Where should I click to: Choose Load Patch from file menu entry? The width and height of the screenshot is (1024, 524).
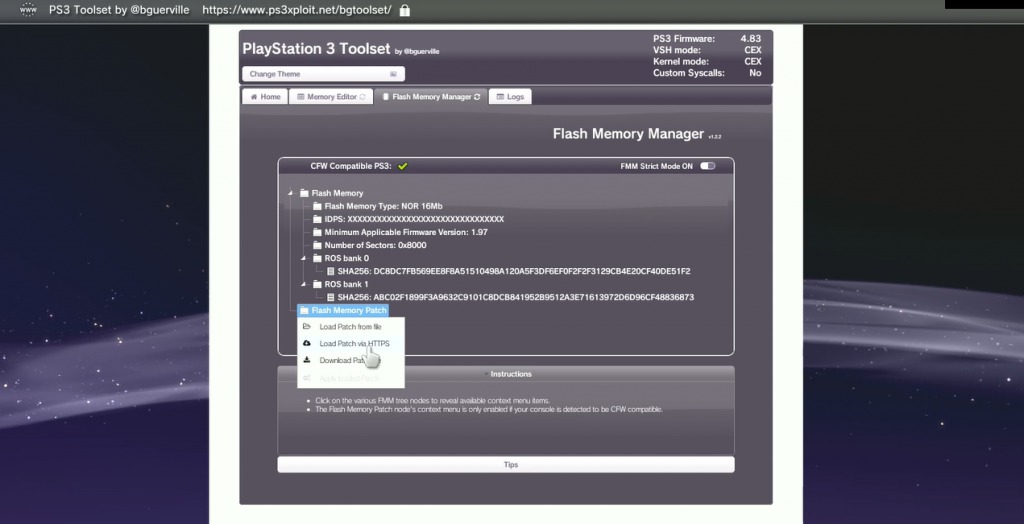click(351, 327)
